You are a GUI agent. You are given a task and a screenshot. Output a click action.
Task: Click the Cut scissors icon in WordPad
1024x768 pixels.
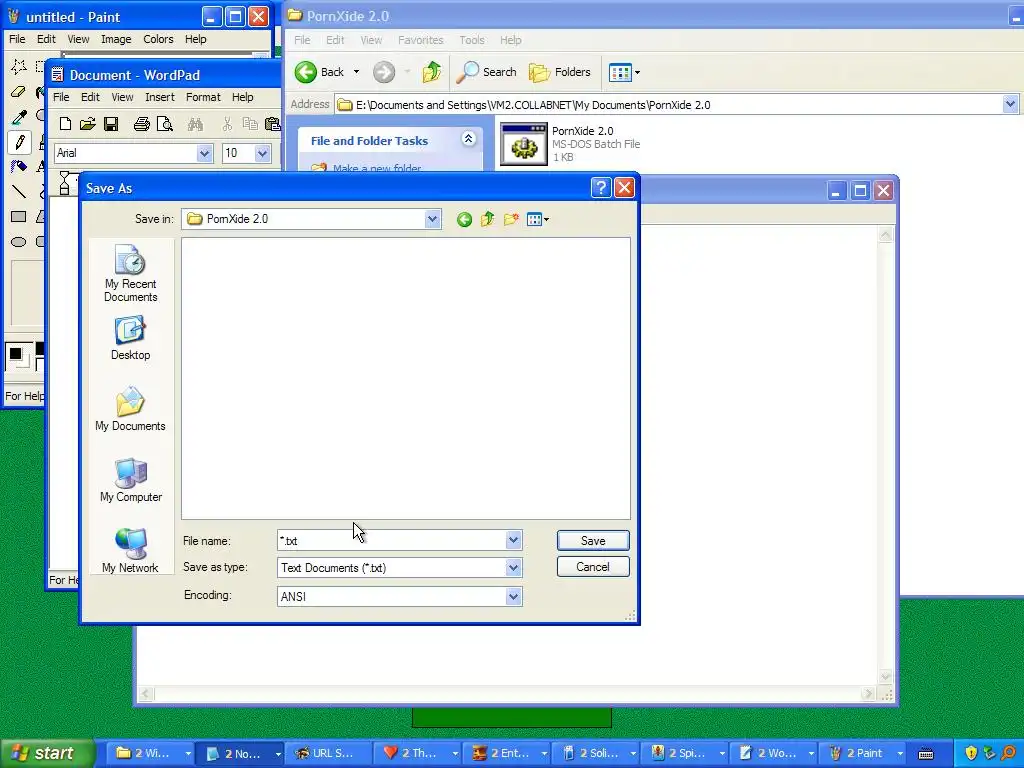[227, 123]
